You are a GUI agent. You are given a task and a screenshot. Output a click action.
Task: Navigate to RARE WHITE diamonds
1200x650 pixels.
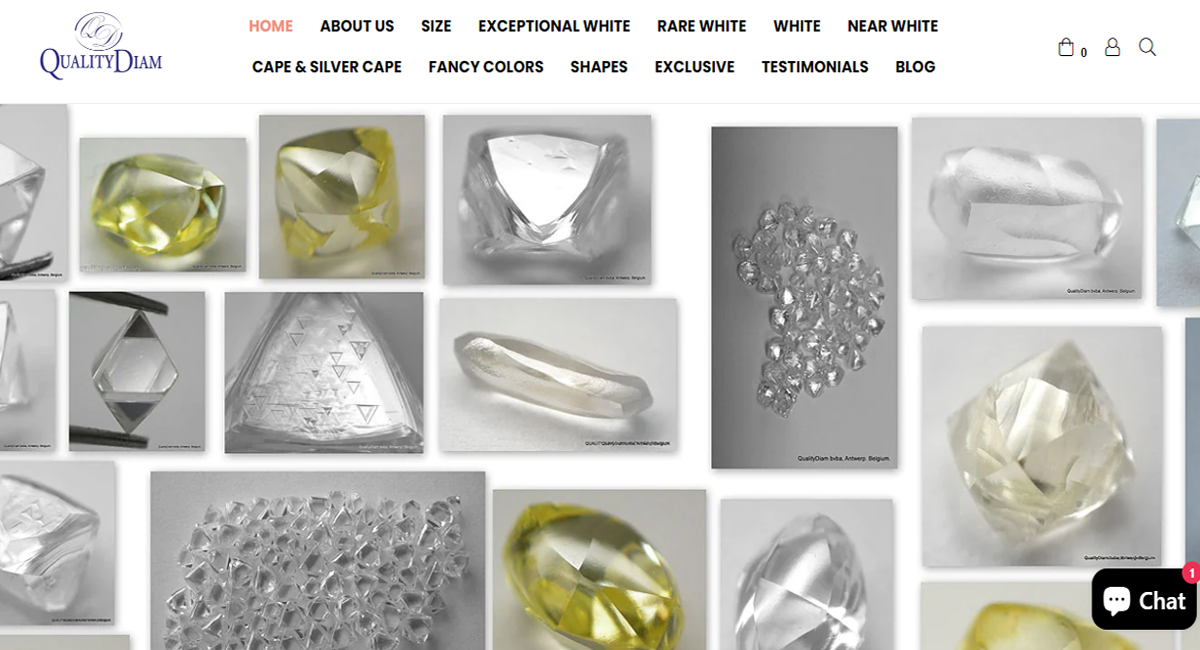702,26
